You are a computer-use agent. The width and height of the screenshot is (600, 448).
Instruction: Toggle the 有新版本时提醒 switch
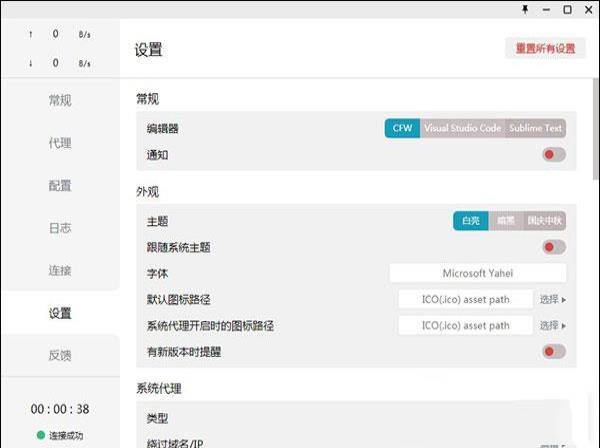[554, 351]
